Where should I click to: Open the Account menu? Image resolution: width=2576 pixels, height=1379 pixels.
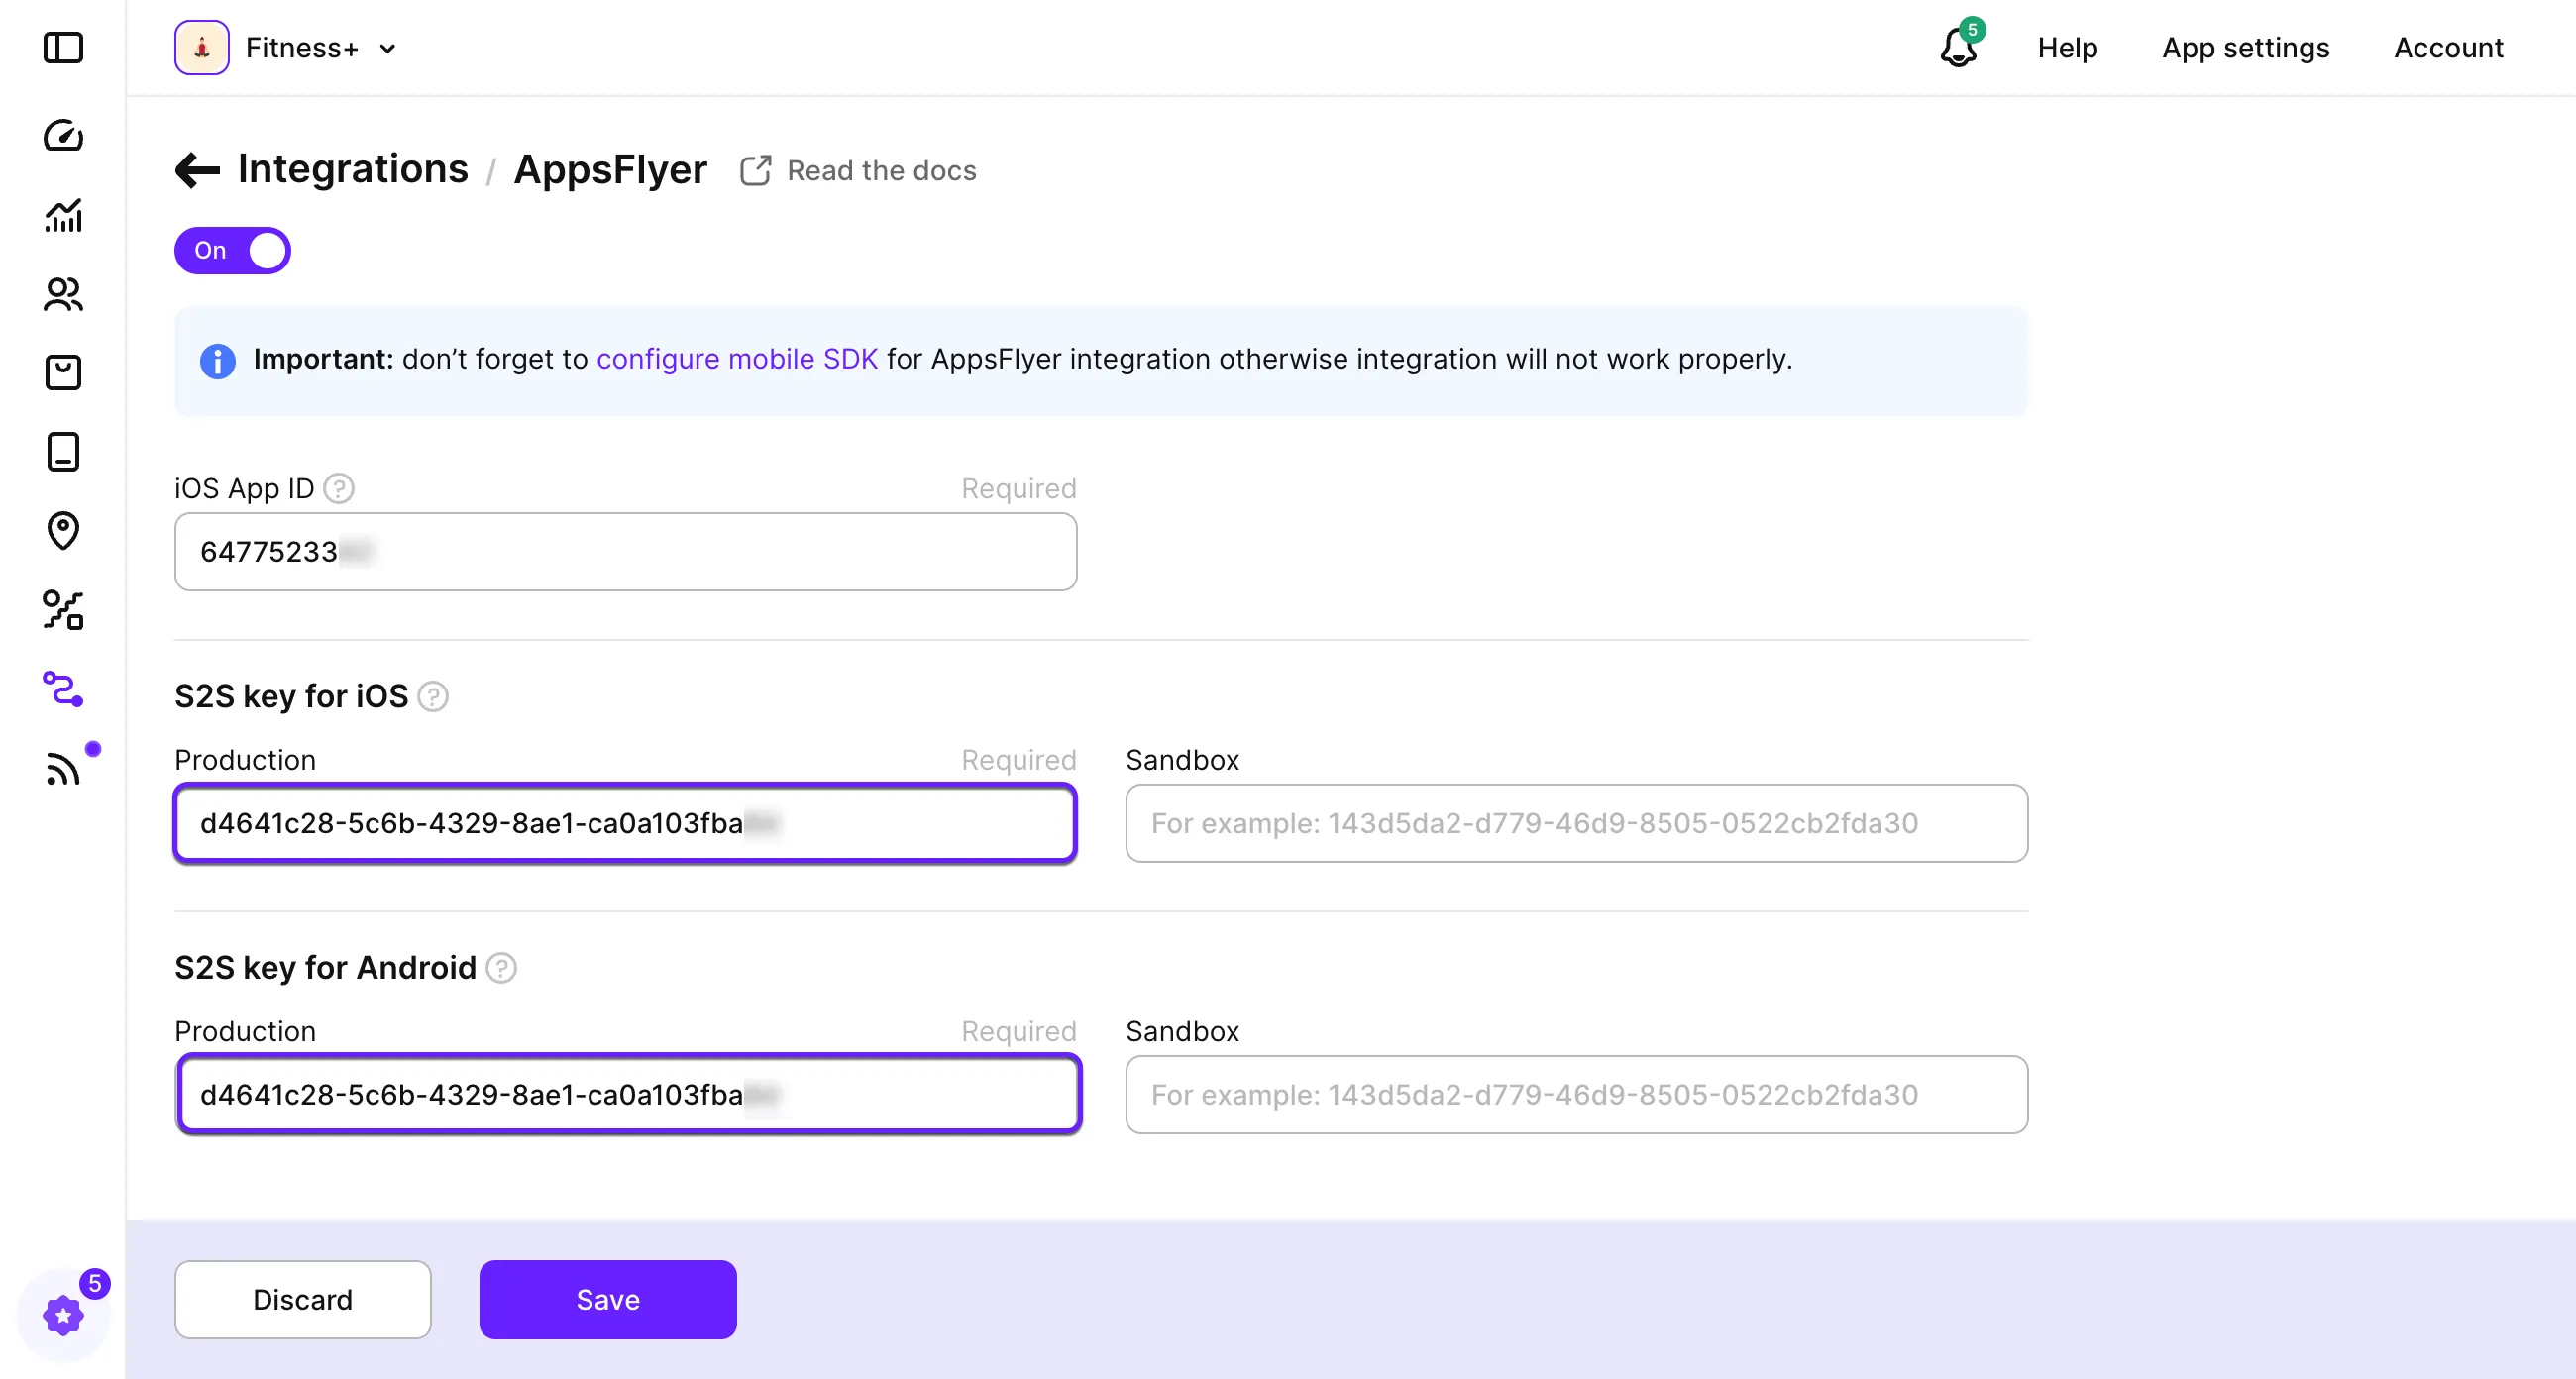pyautogui.click(x=2448, y=48)
